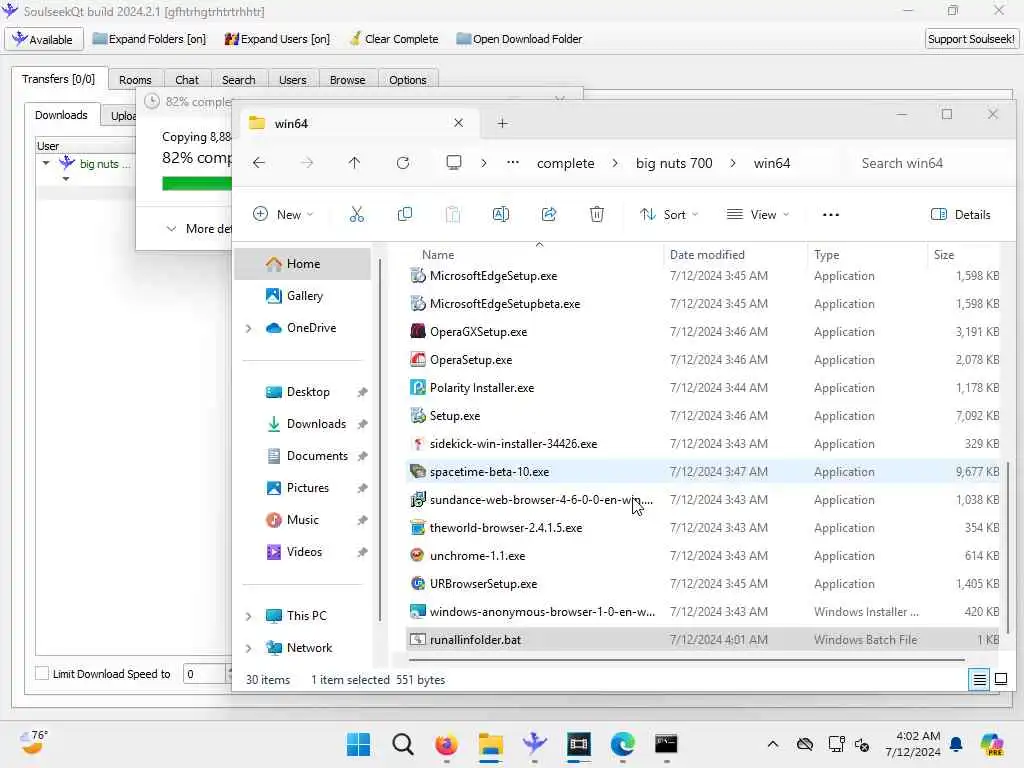Click the Rename icon in Explorer toolbar
This screenshot has height=768, width=1024.
coord(501,214)
